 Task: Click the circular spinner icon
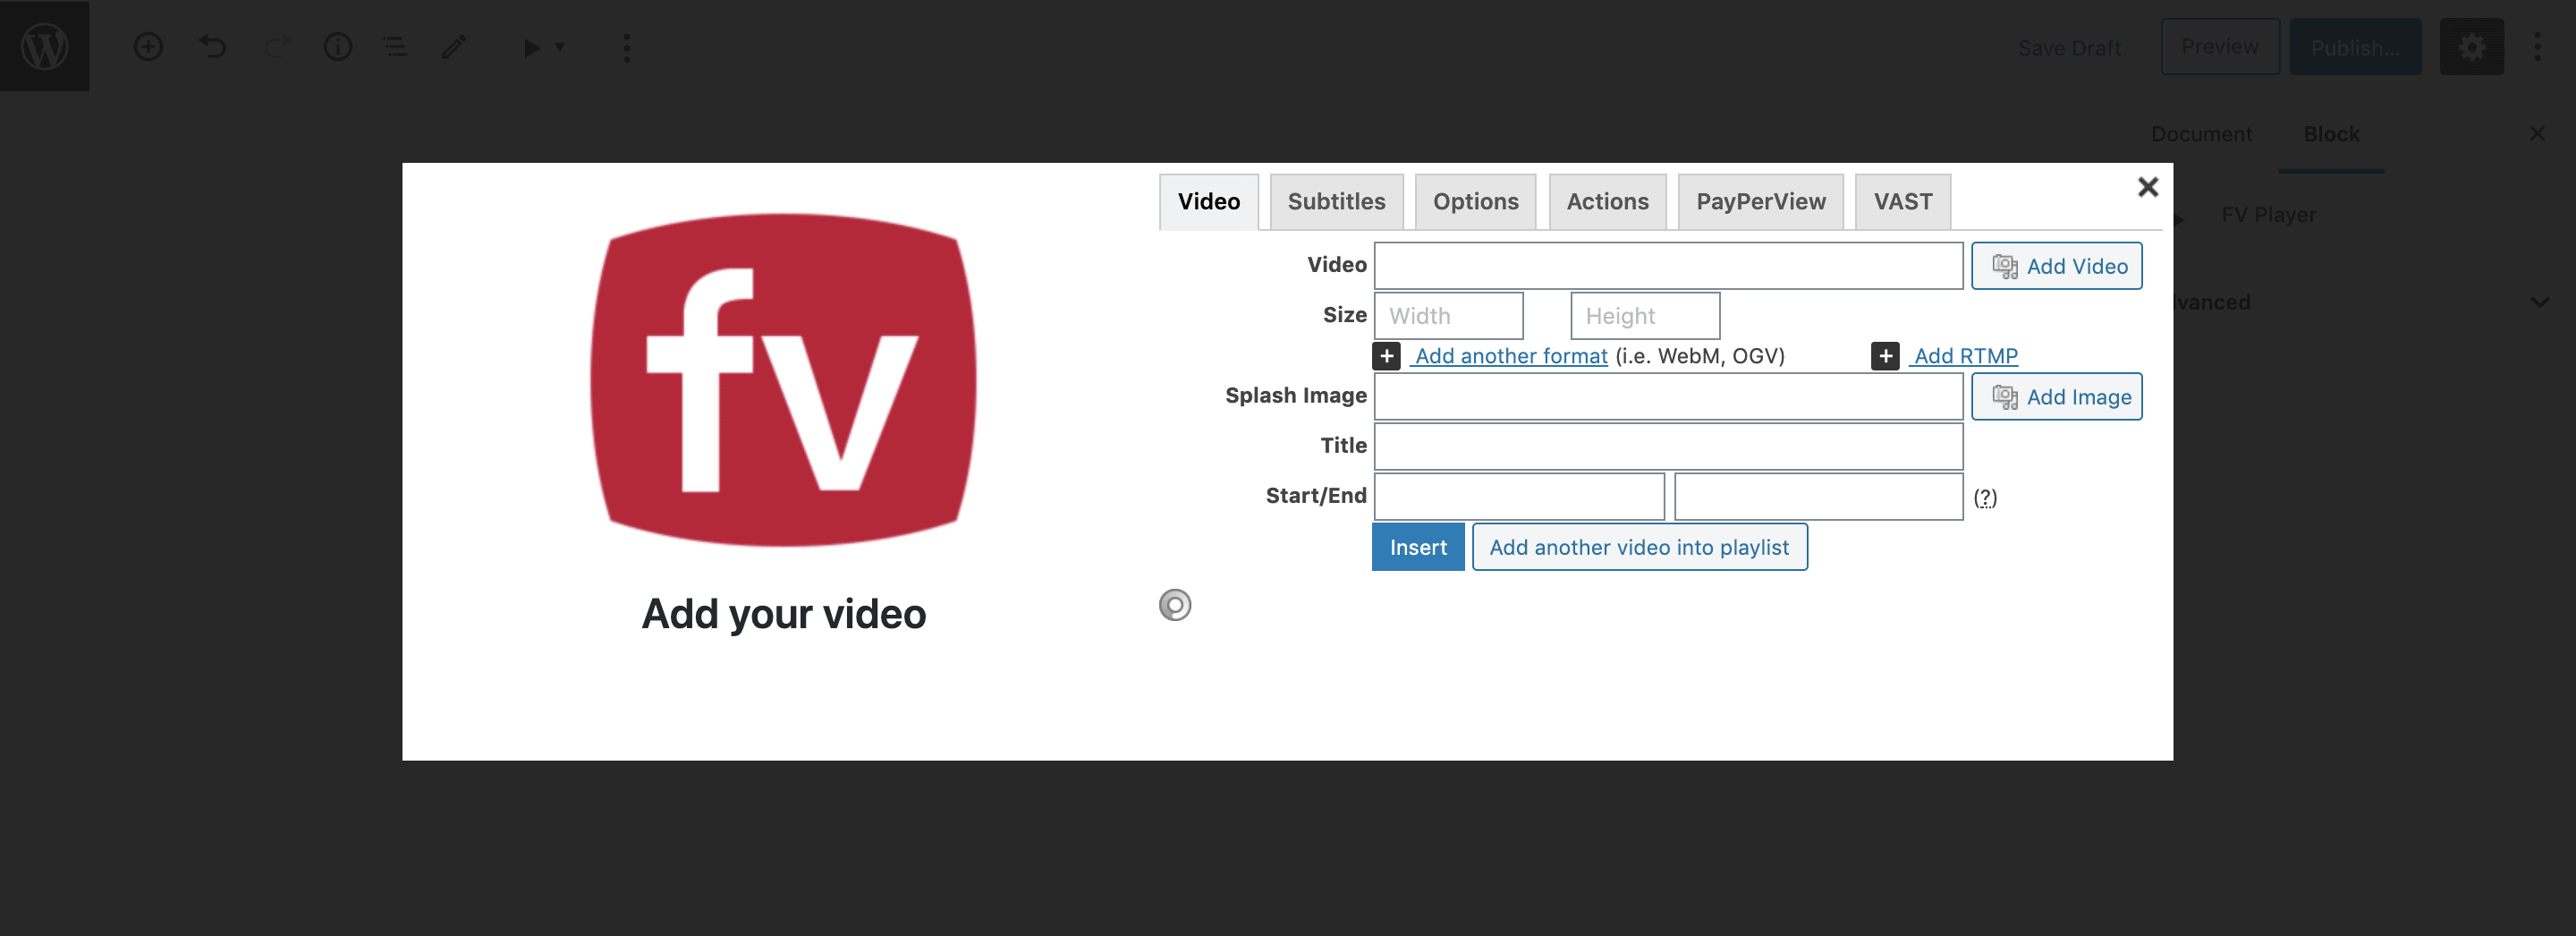pos(1175,605)
